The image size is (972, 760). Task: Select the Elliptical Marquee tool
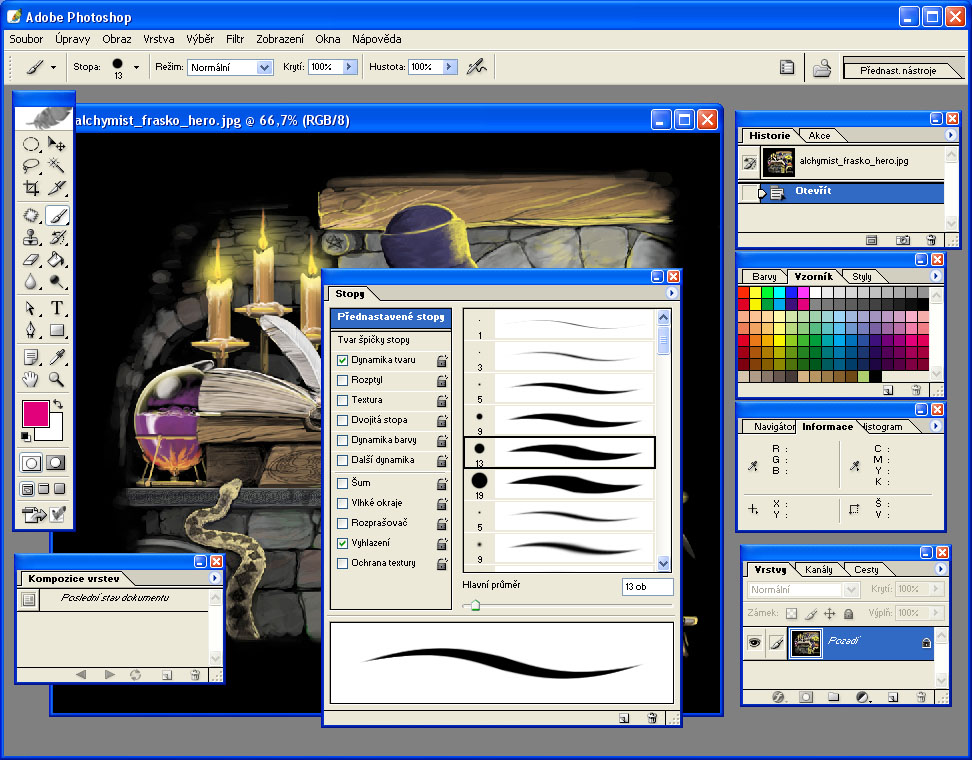point(31,144)
